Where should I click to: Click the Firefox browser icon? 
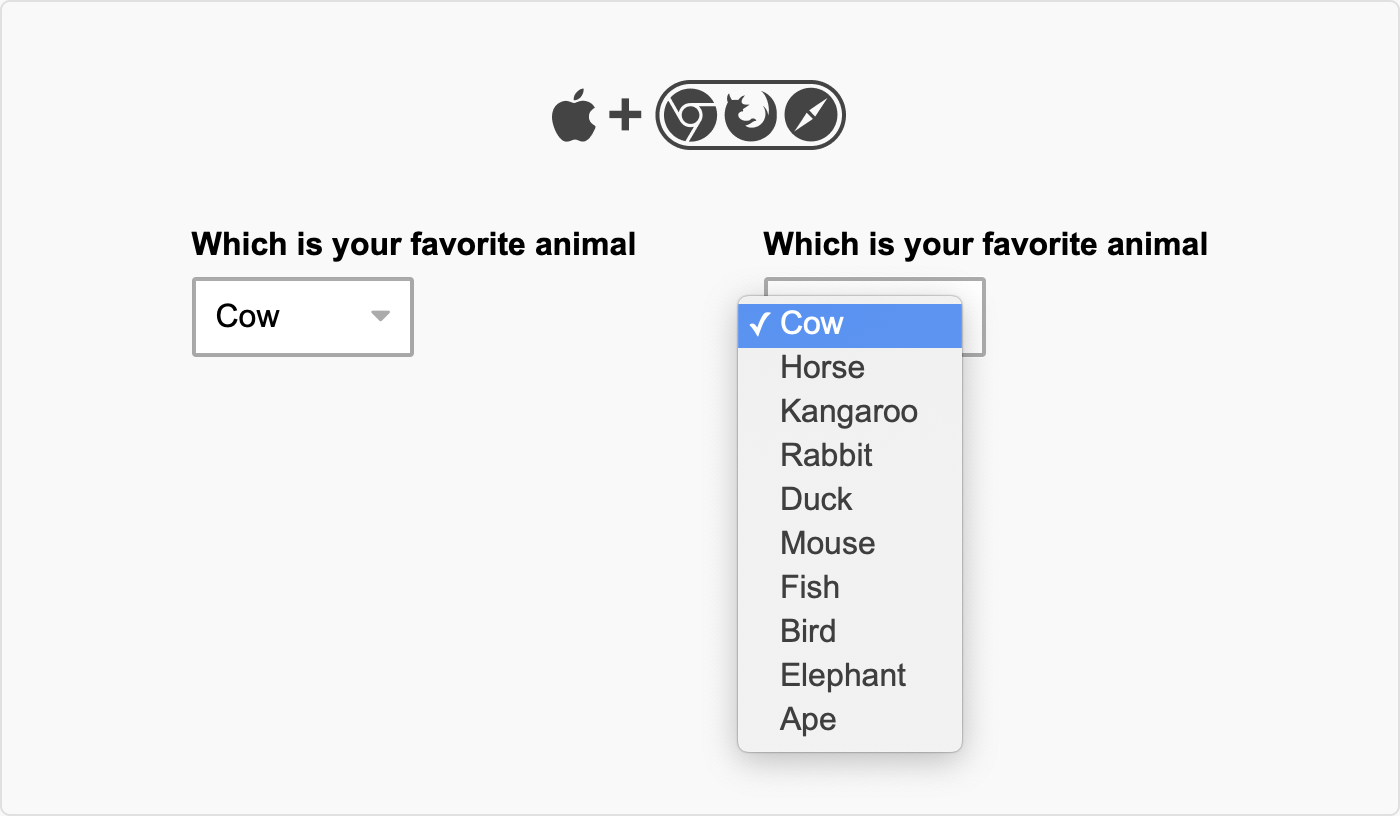pyautogui.click(x=750, y=116)
